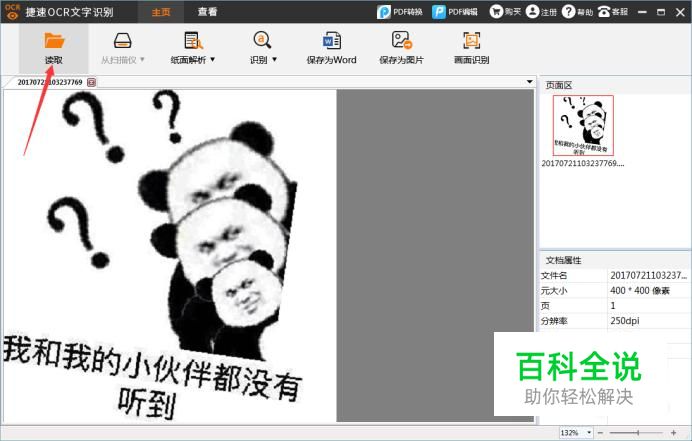The height and width of the screenshot is (441, 692).
Task: Click the 页 value 1
Action: (x=613, y=305)
